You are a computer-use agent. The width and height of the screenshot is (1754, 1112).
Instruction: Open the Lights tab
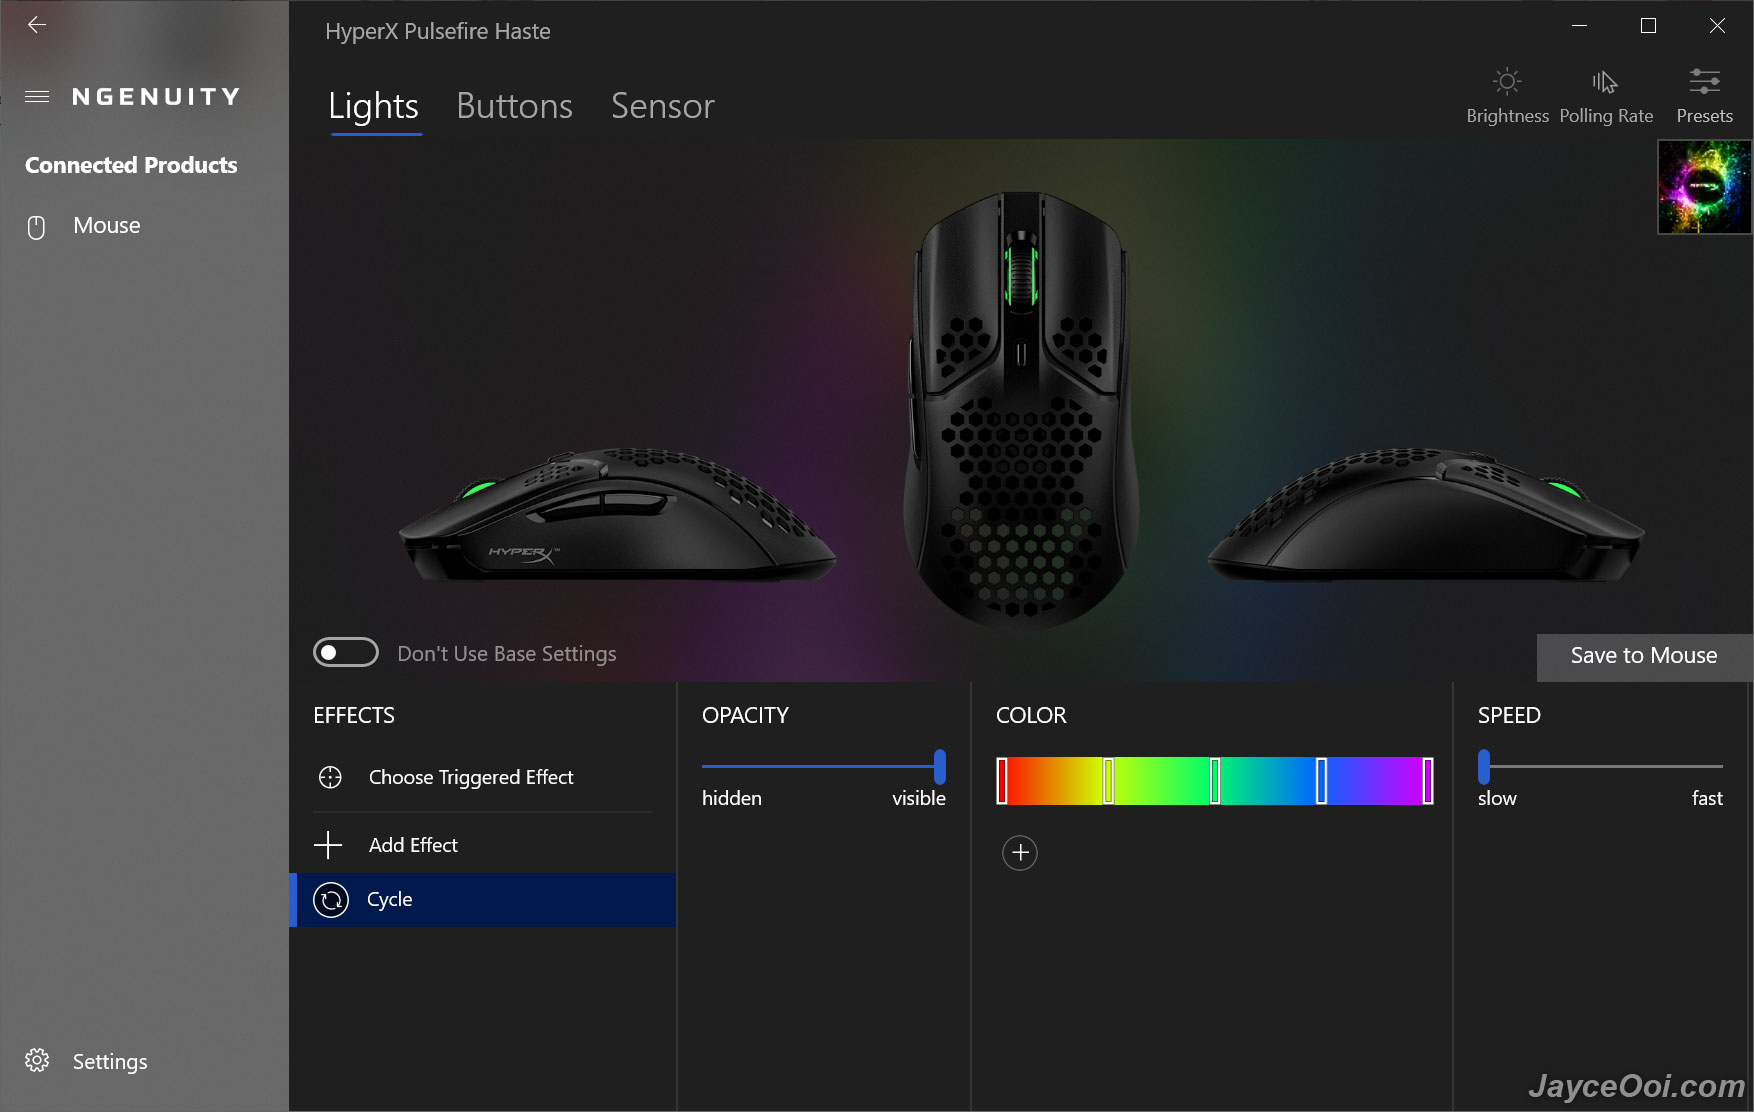coord(374,106)
